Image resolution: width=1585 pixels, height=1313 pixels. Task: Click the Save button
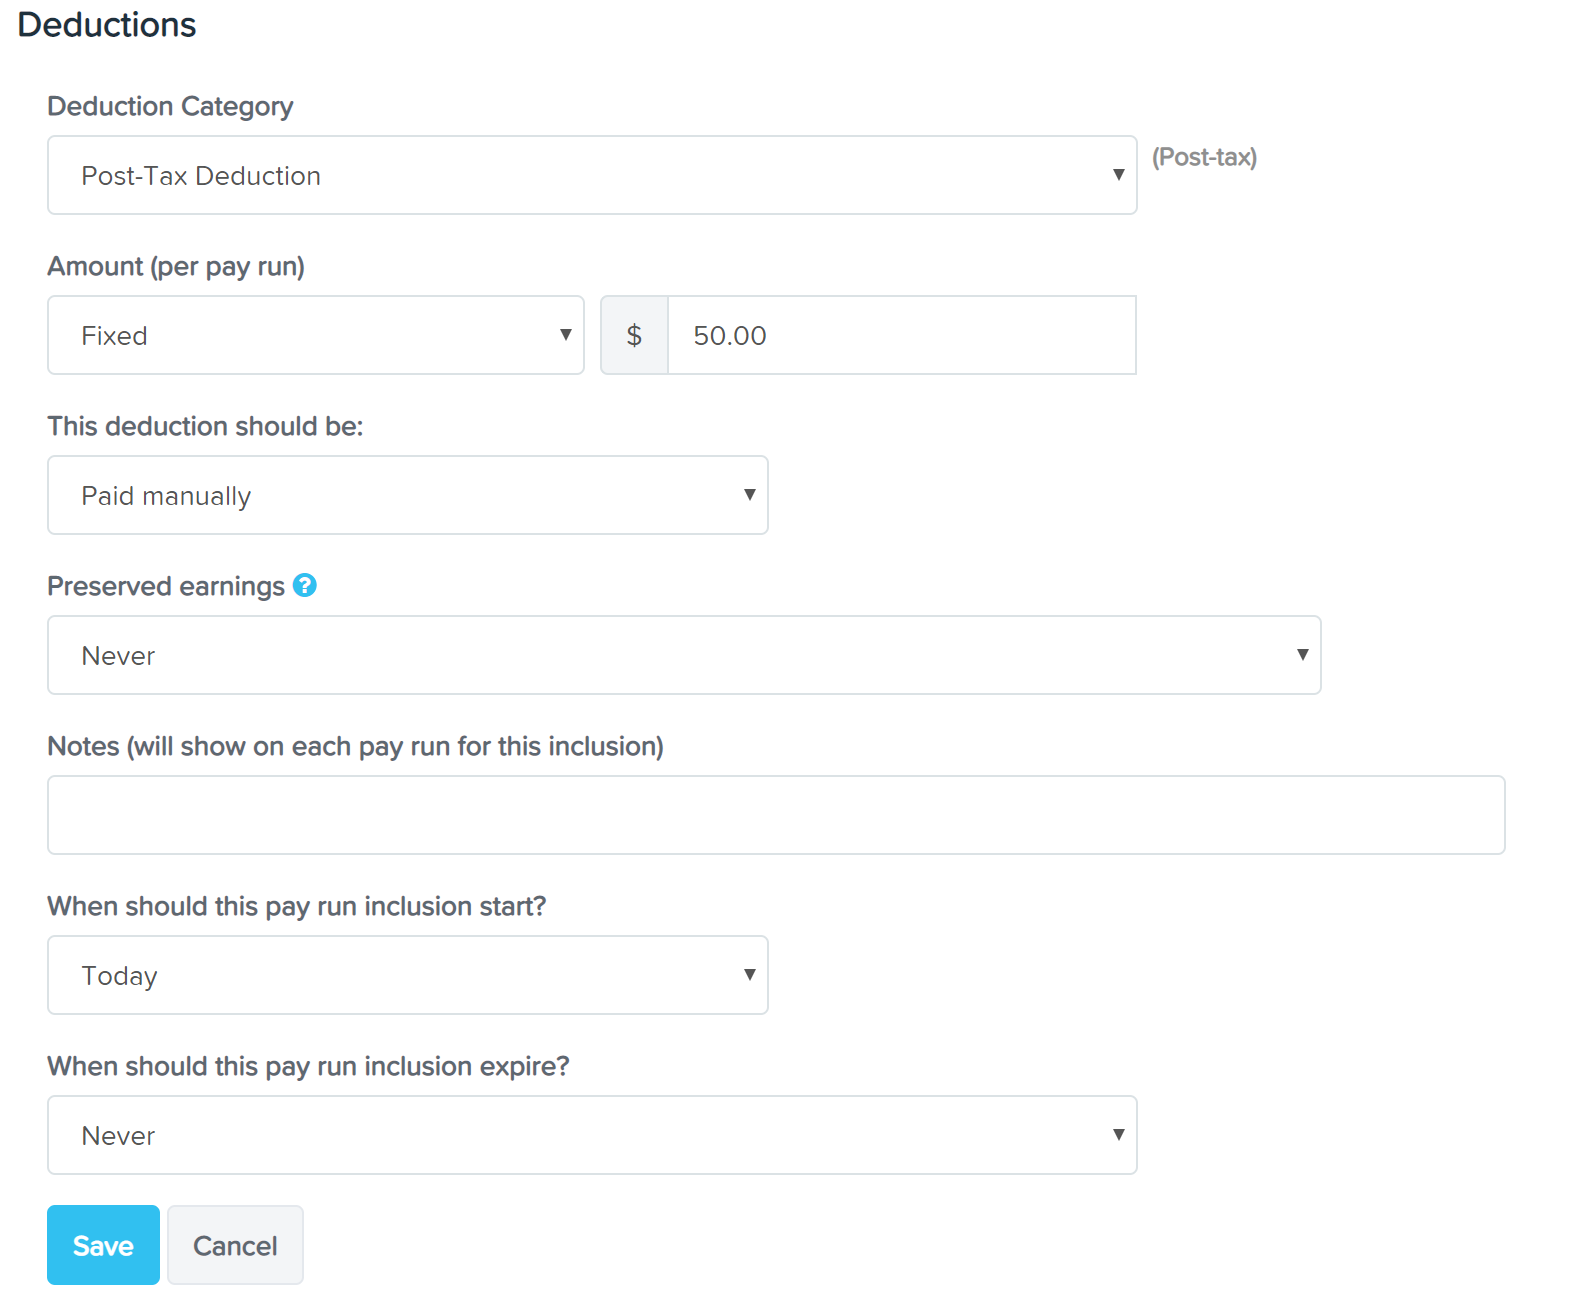coord(103,1245)
